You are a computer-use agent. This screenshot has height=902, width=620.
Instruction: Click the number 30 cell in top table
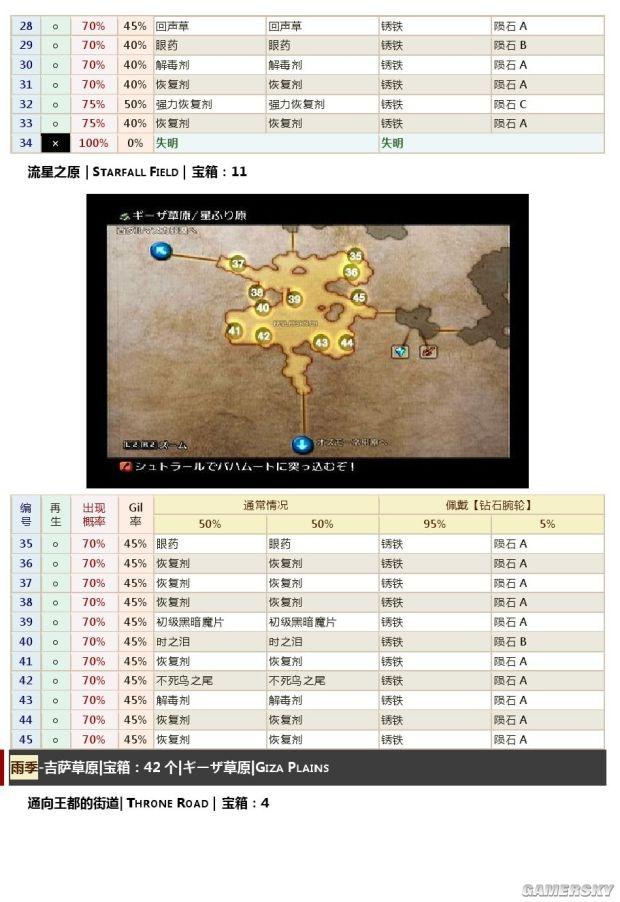[x=26, y=65]
